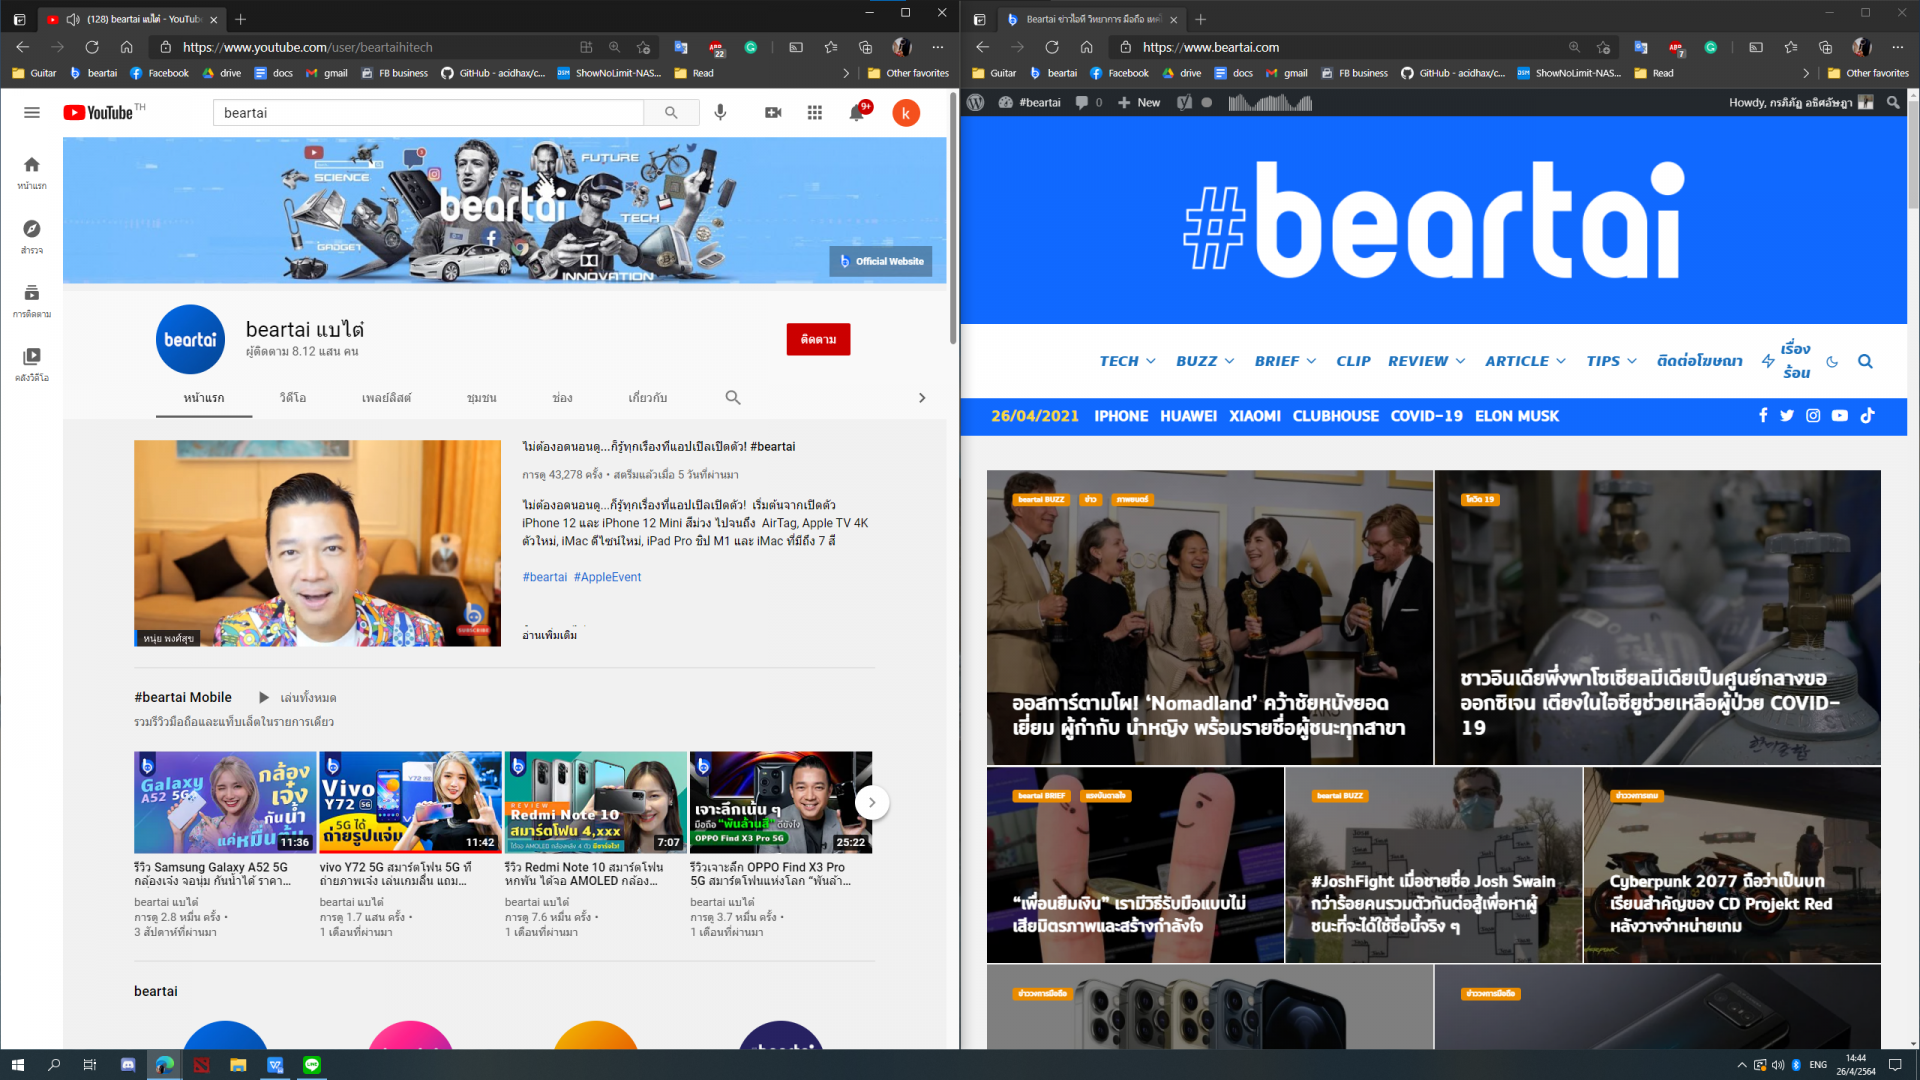This screenshot has width=1920, height=1080.
Task: Open beartai Twitter social icon
Action: [x=1787, y=416]
